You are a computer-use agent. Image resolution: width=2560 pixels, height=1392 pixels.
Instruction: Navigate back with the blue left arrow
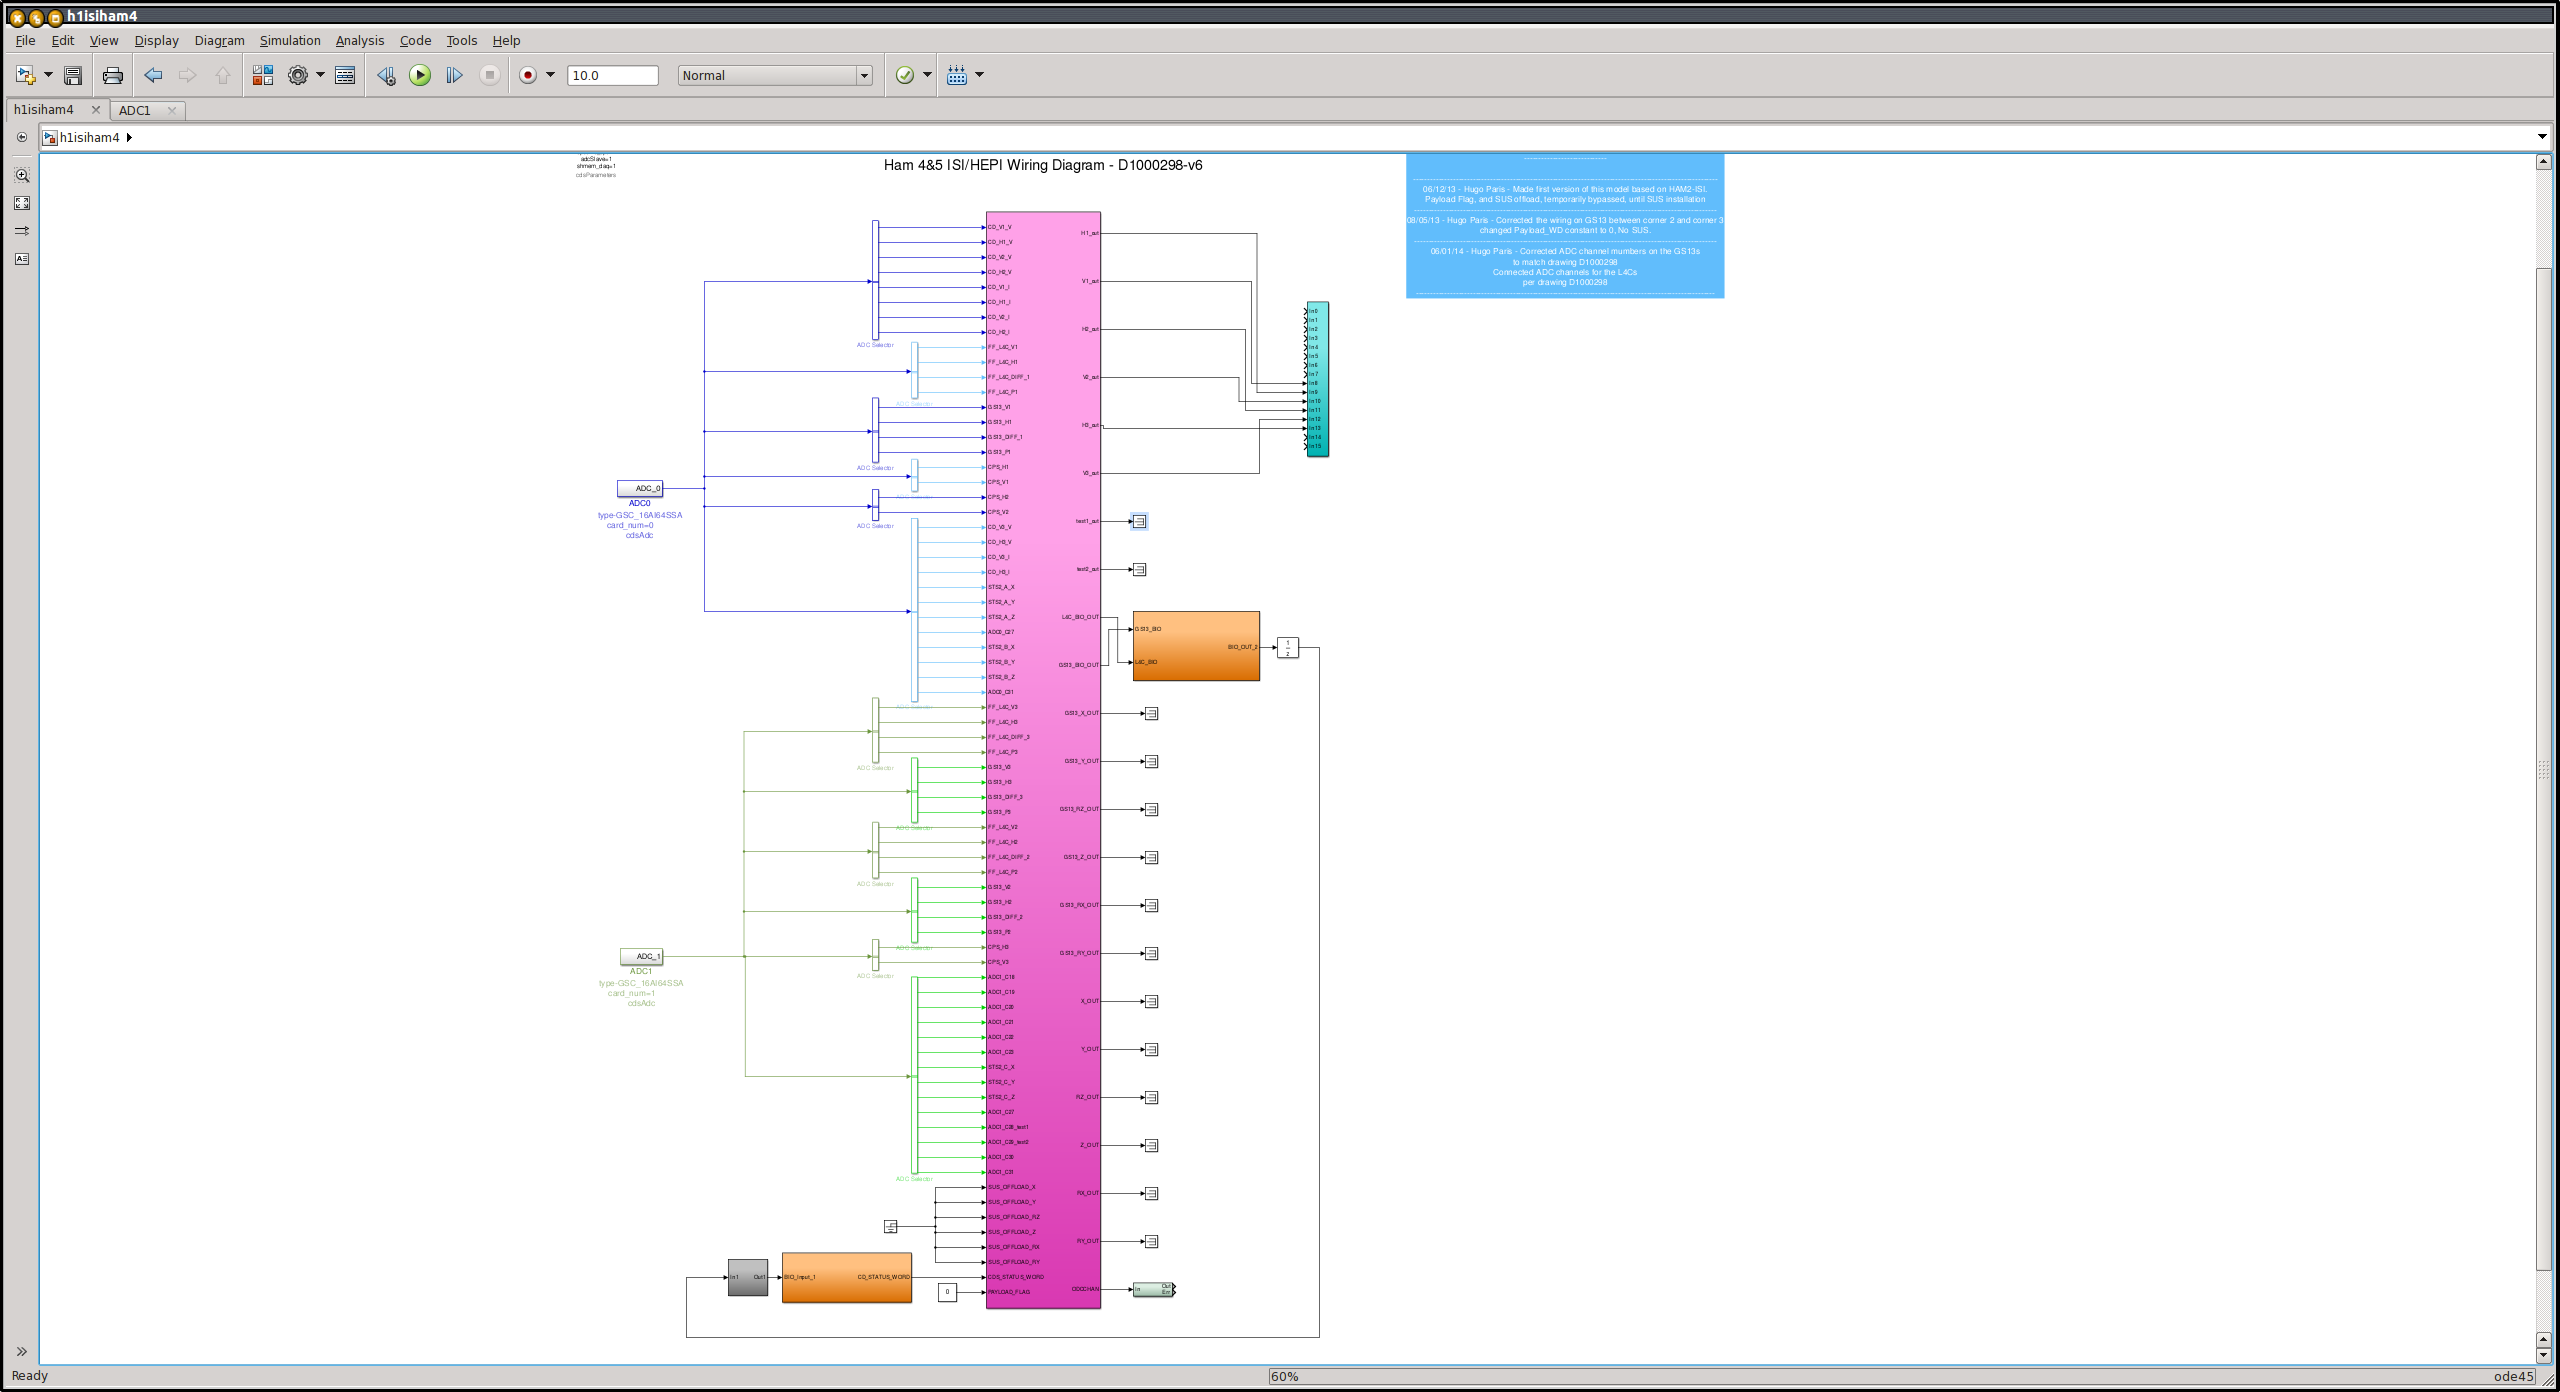pos(153,75)
